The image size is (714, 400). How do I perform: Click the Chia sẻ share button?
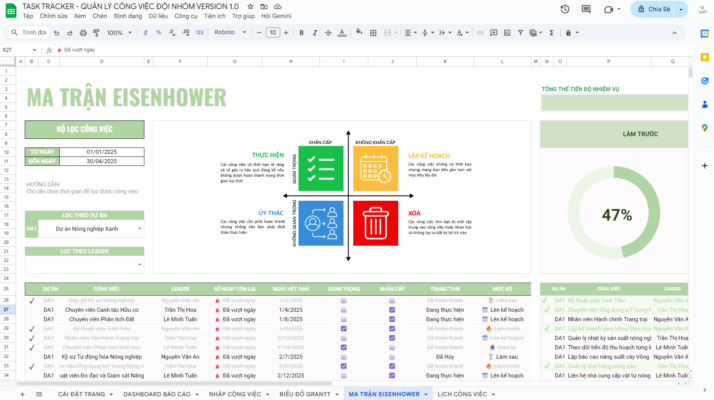point(653,9)
